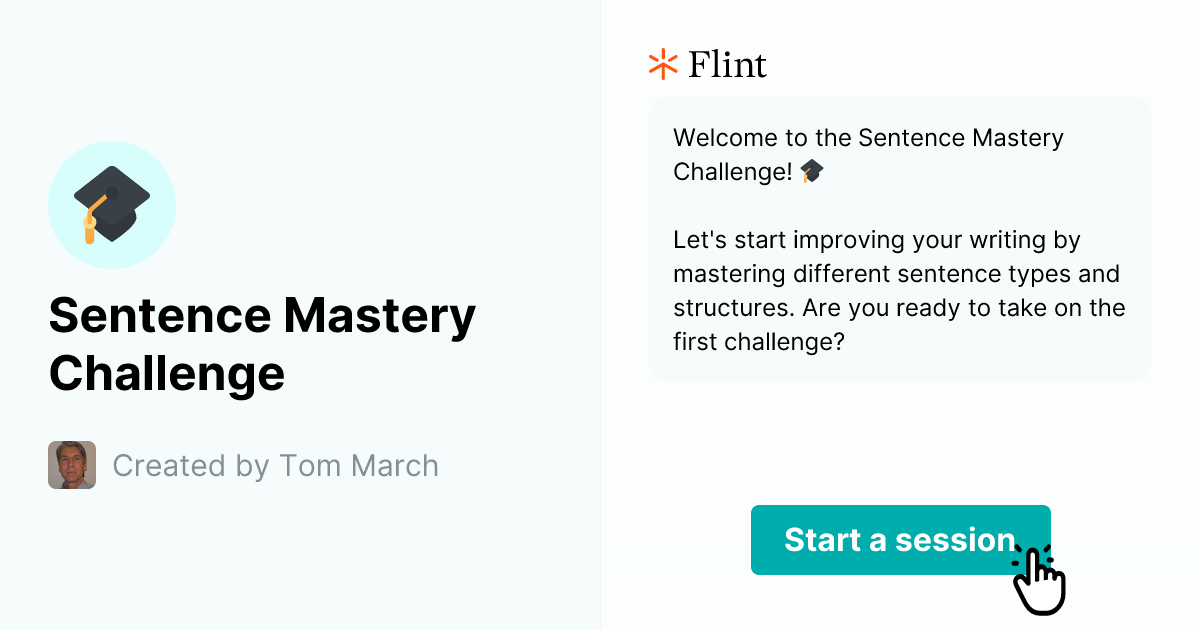
Task: Click the teal Start a session bar
Action: [899, 540]
